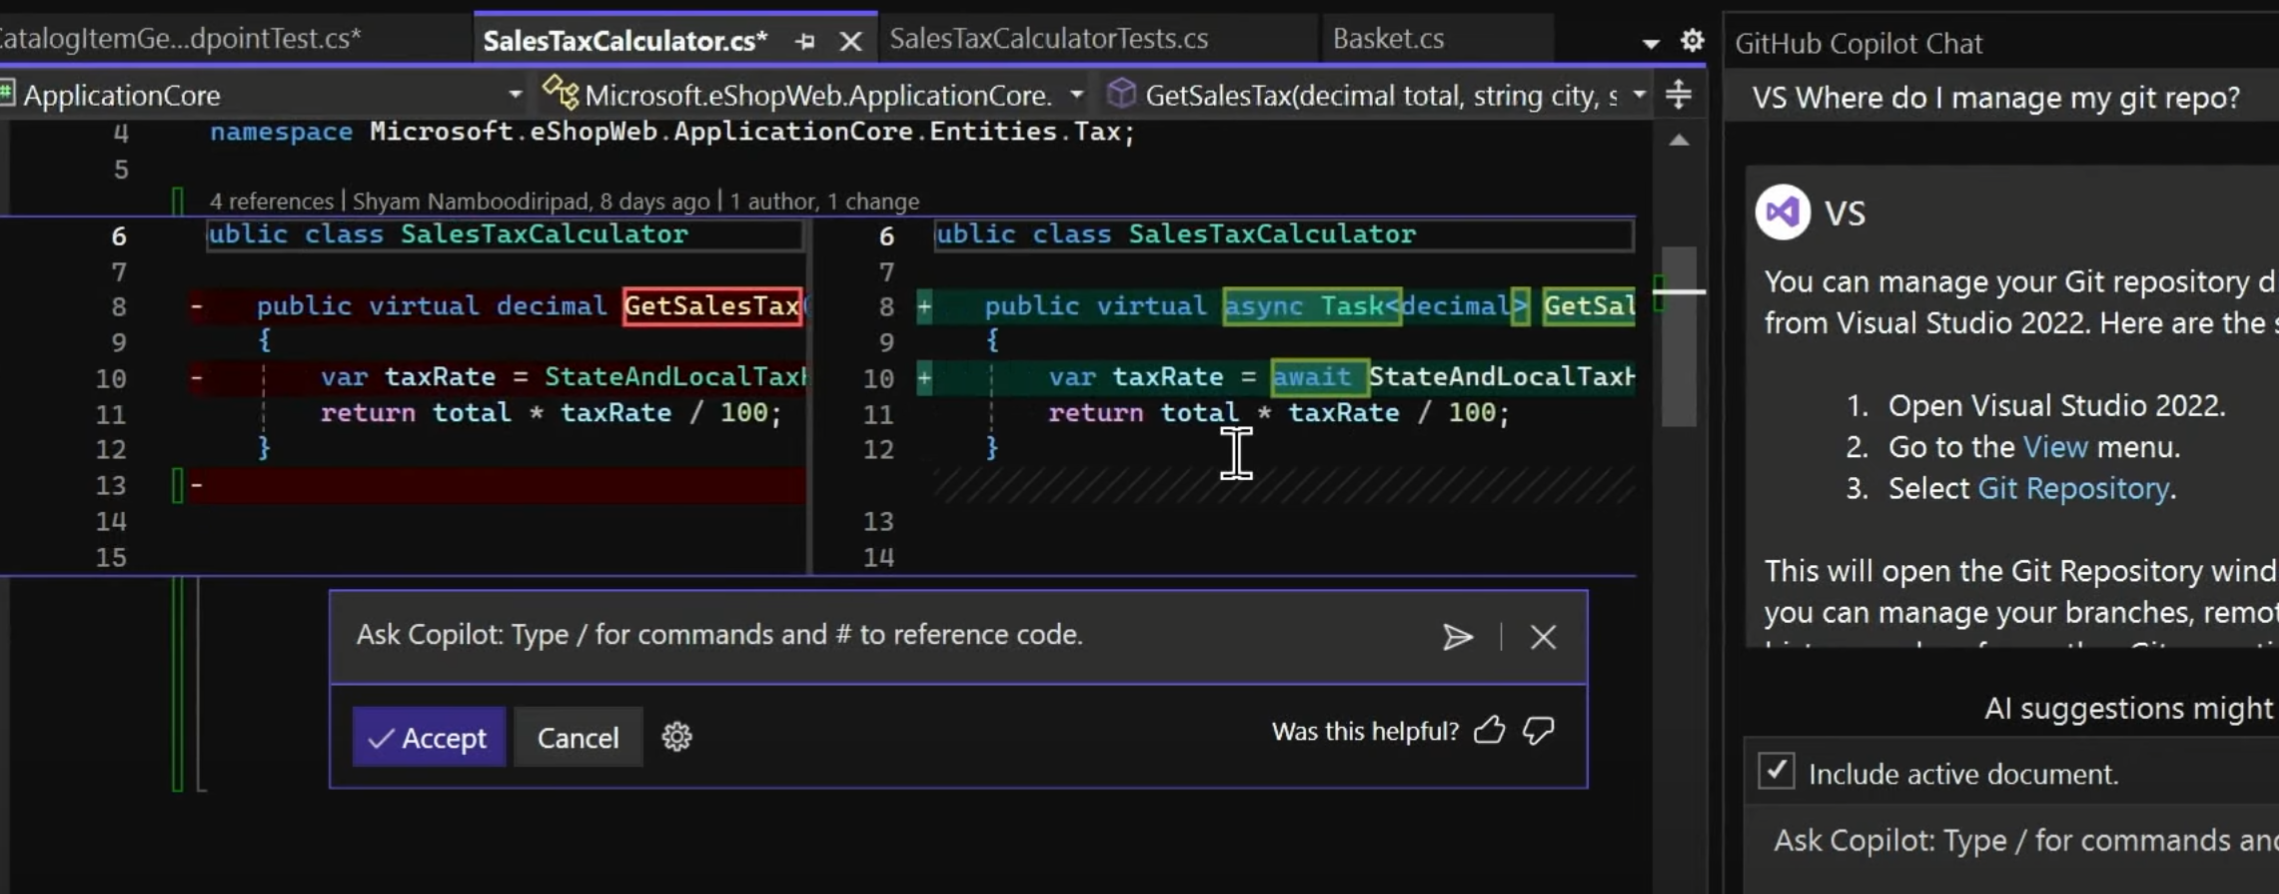Click the GitHub Copilot Chat panel title
This screenshot has width=2279, height=894.
(x=1858, y=44)
